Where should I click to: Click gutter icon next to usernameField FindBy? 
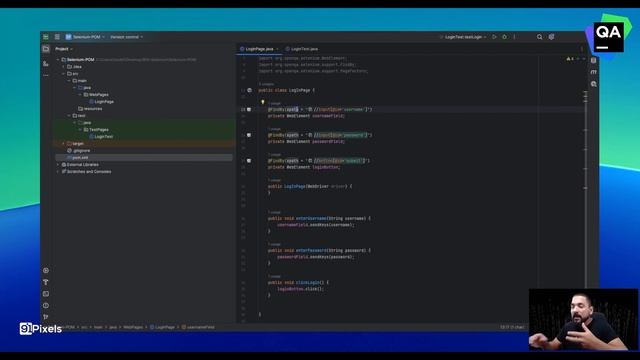pos(249,109)
